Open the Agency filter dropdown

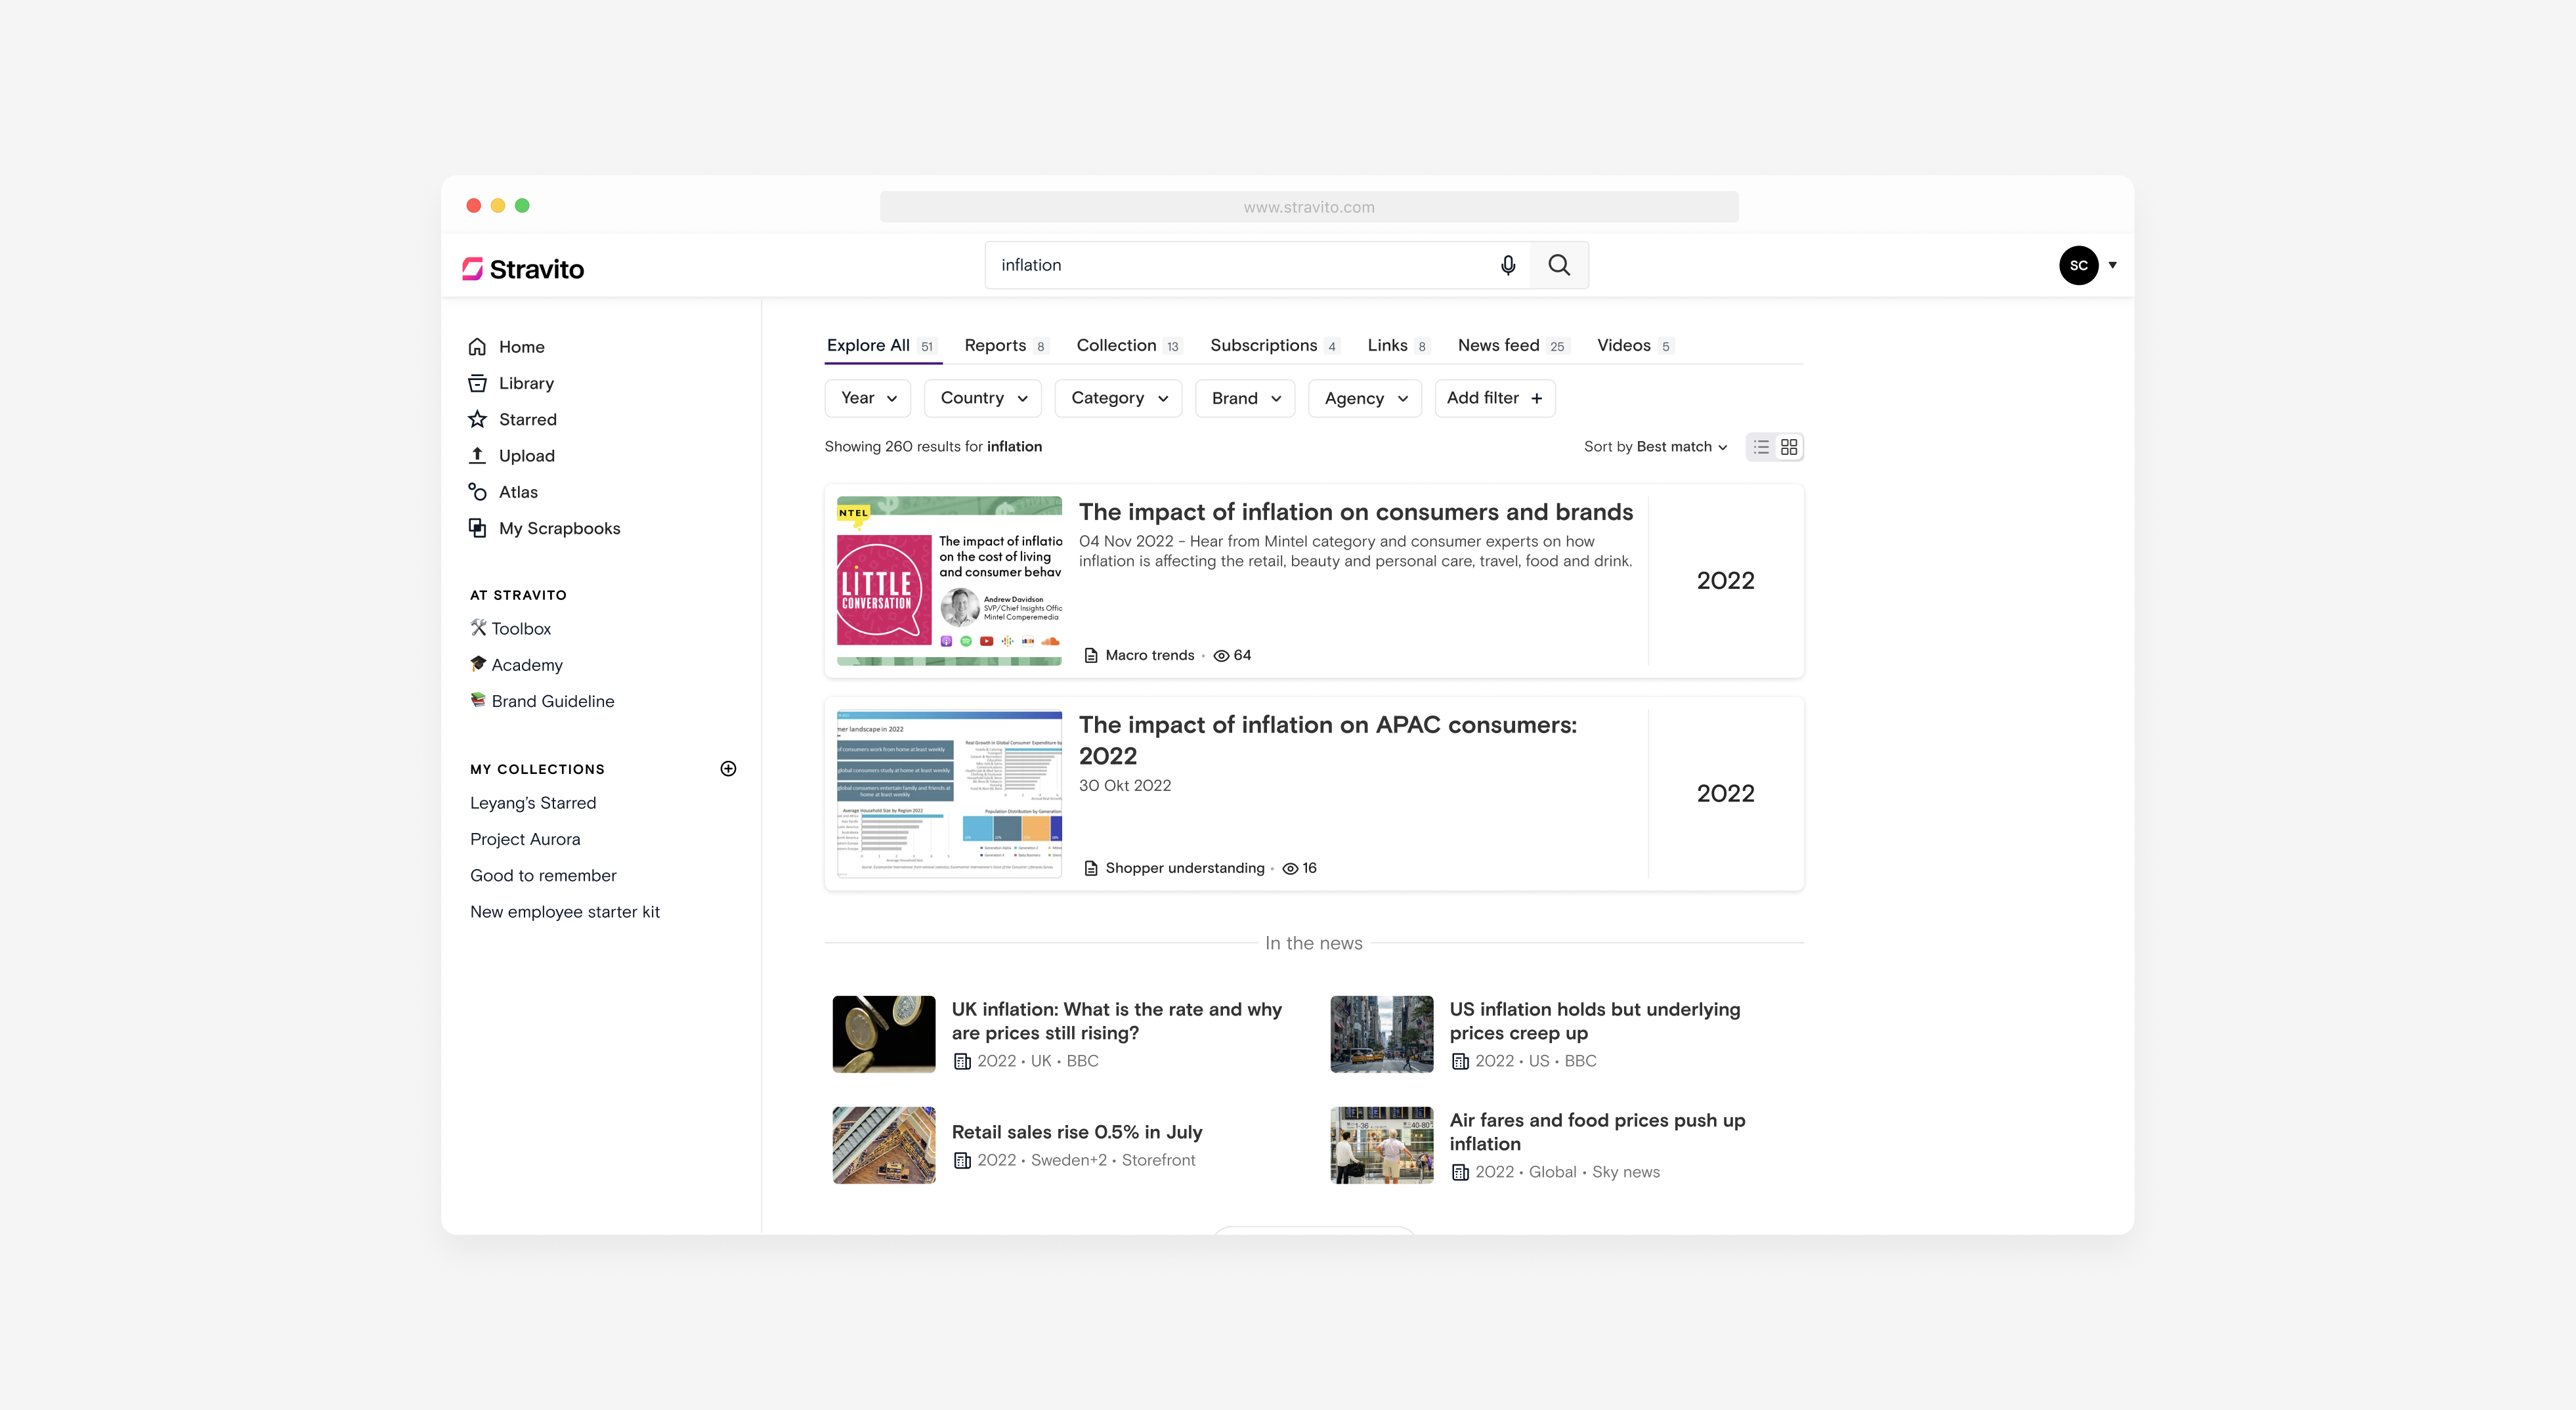pos(1365,398)
